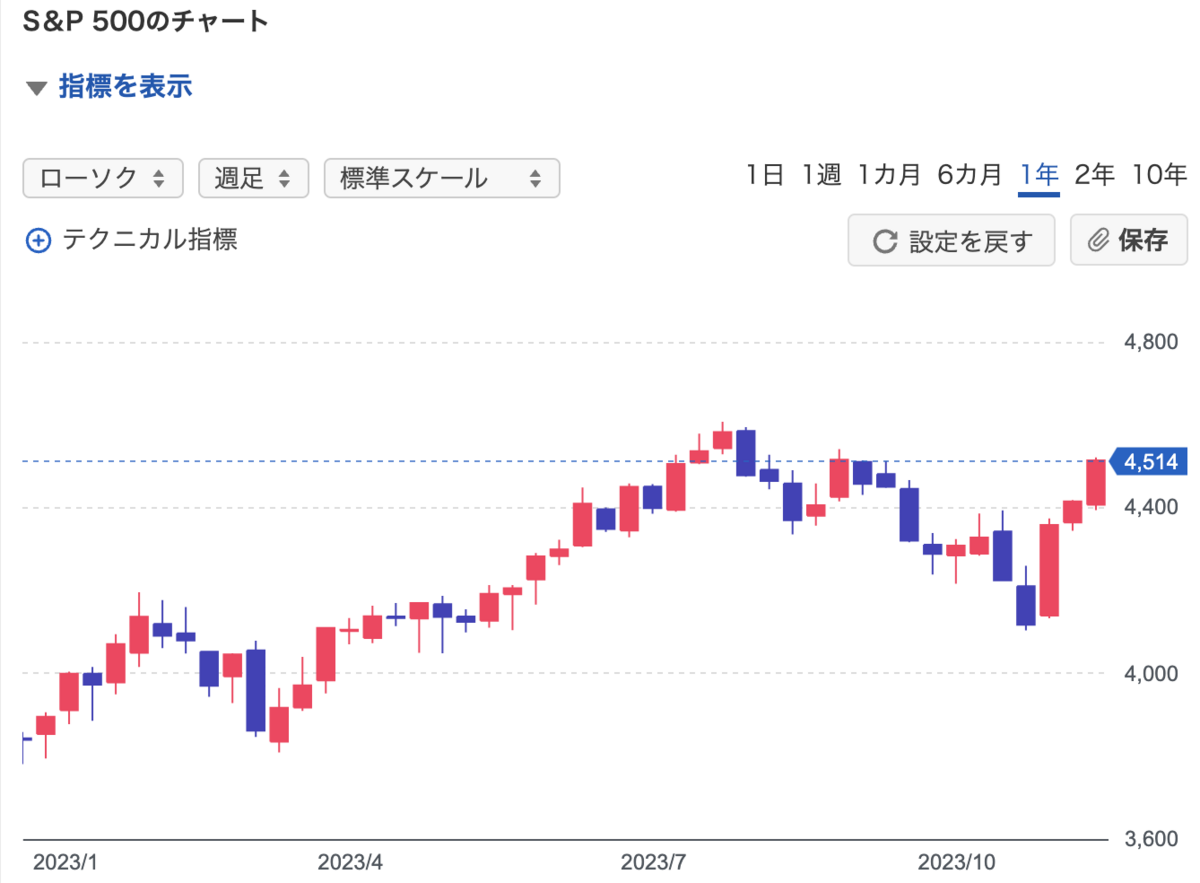Open テクニカル指標 options
The image size is (1200, 883).
(x=149, y=240)
